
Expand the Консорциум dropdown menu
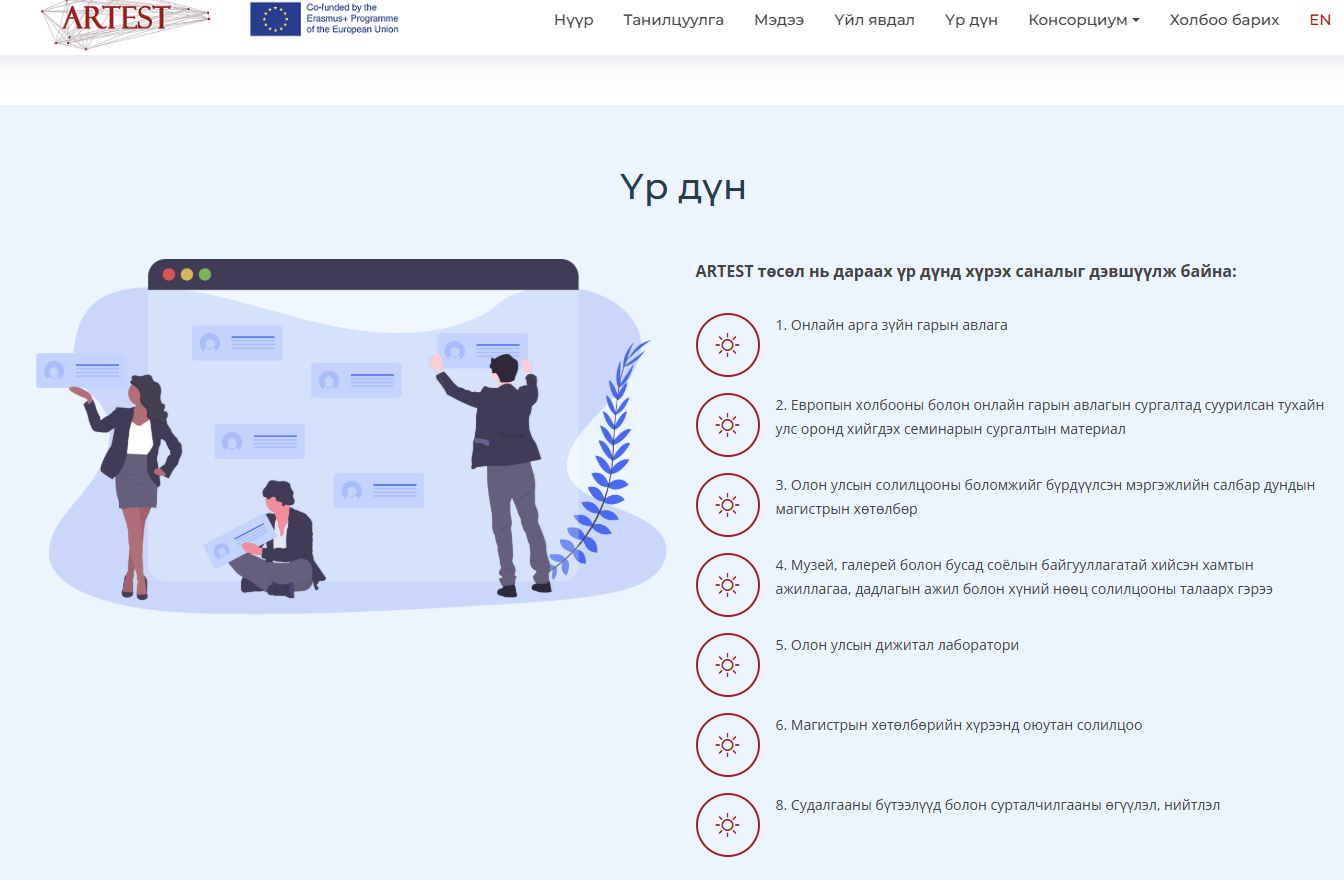tap(1084, 20)
